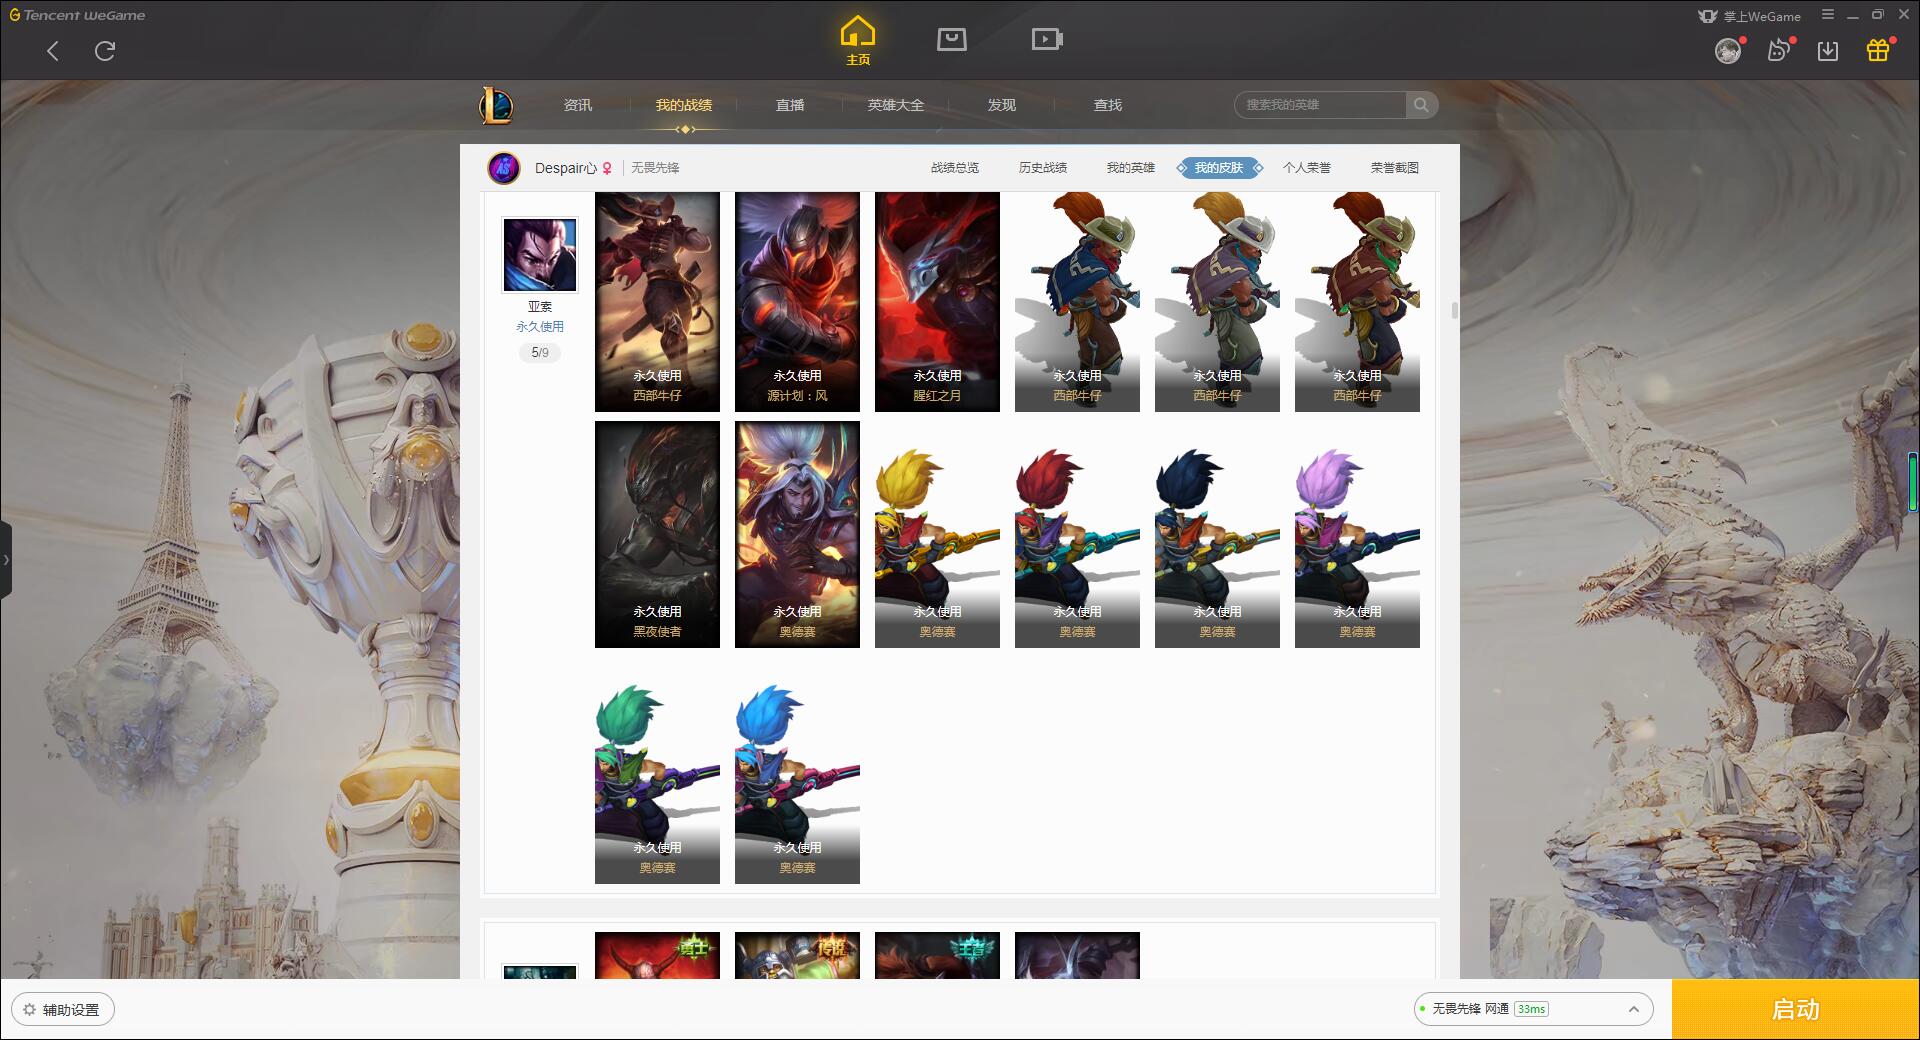
Task: Switch to the 荣誉截图 sub-tab
Action: point(1395,168)
